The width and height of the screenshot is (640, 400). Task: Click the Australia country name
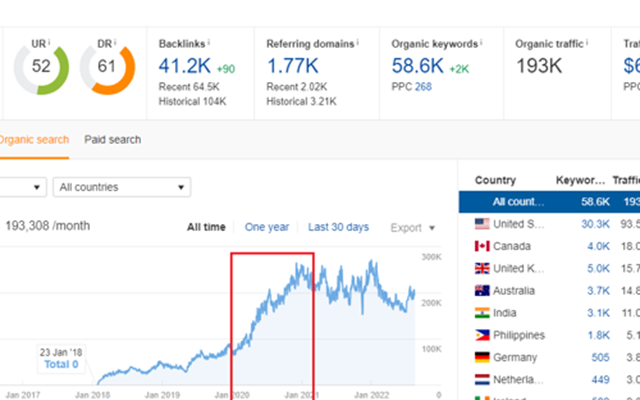point(514,291)
